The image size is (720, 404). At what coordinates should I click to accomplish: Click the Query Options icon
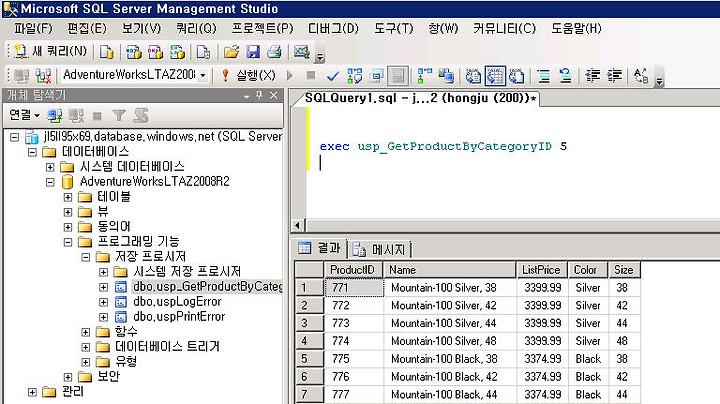pyautogui.click(x=377, y=76)
